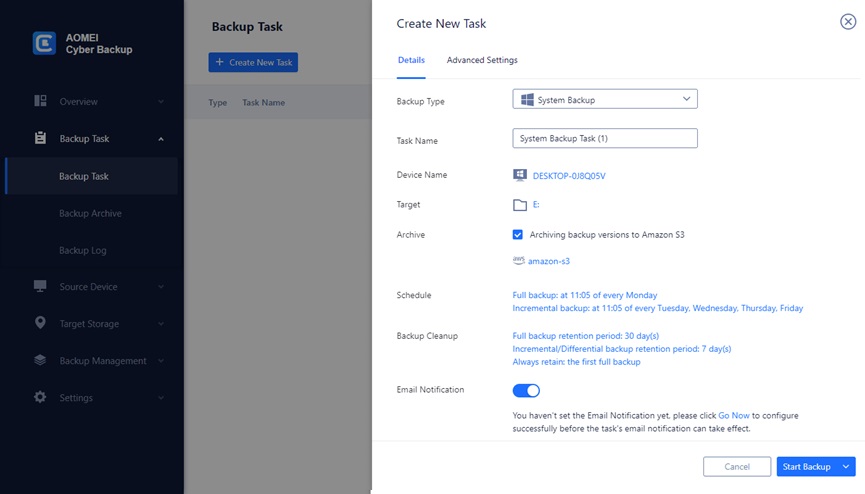The height and width of the screenshot is (494, 865).
Task: Uncheck Archiving backup versions to Amazon S3
Action: point(518,235)
